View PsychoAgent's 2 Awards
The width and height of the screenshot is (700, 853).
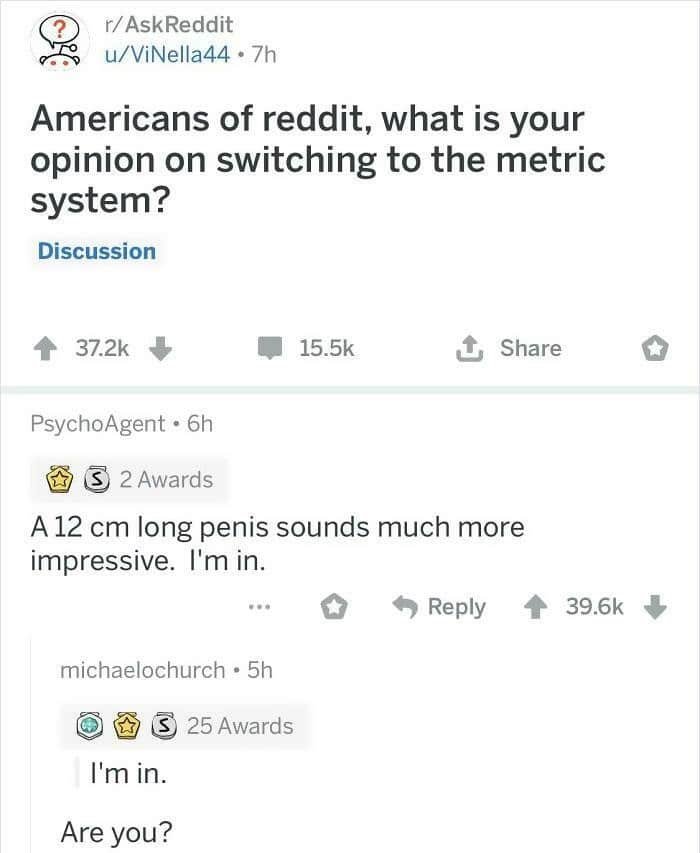coord(129,479)
